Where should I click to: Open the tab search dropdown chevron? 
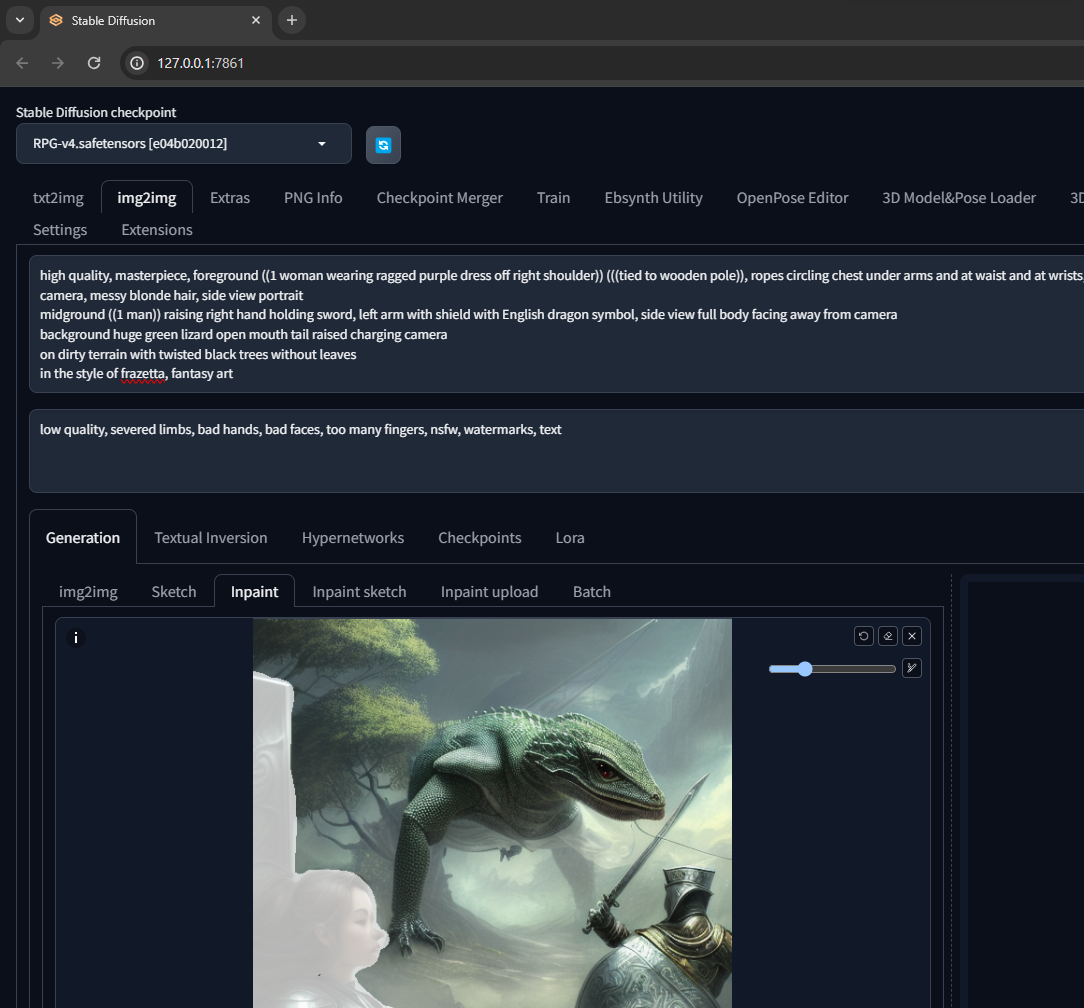(x=20, y=20)
